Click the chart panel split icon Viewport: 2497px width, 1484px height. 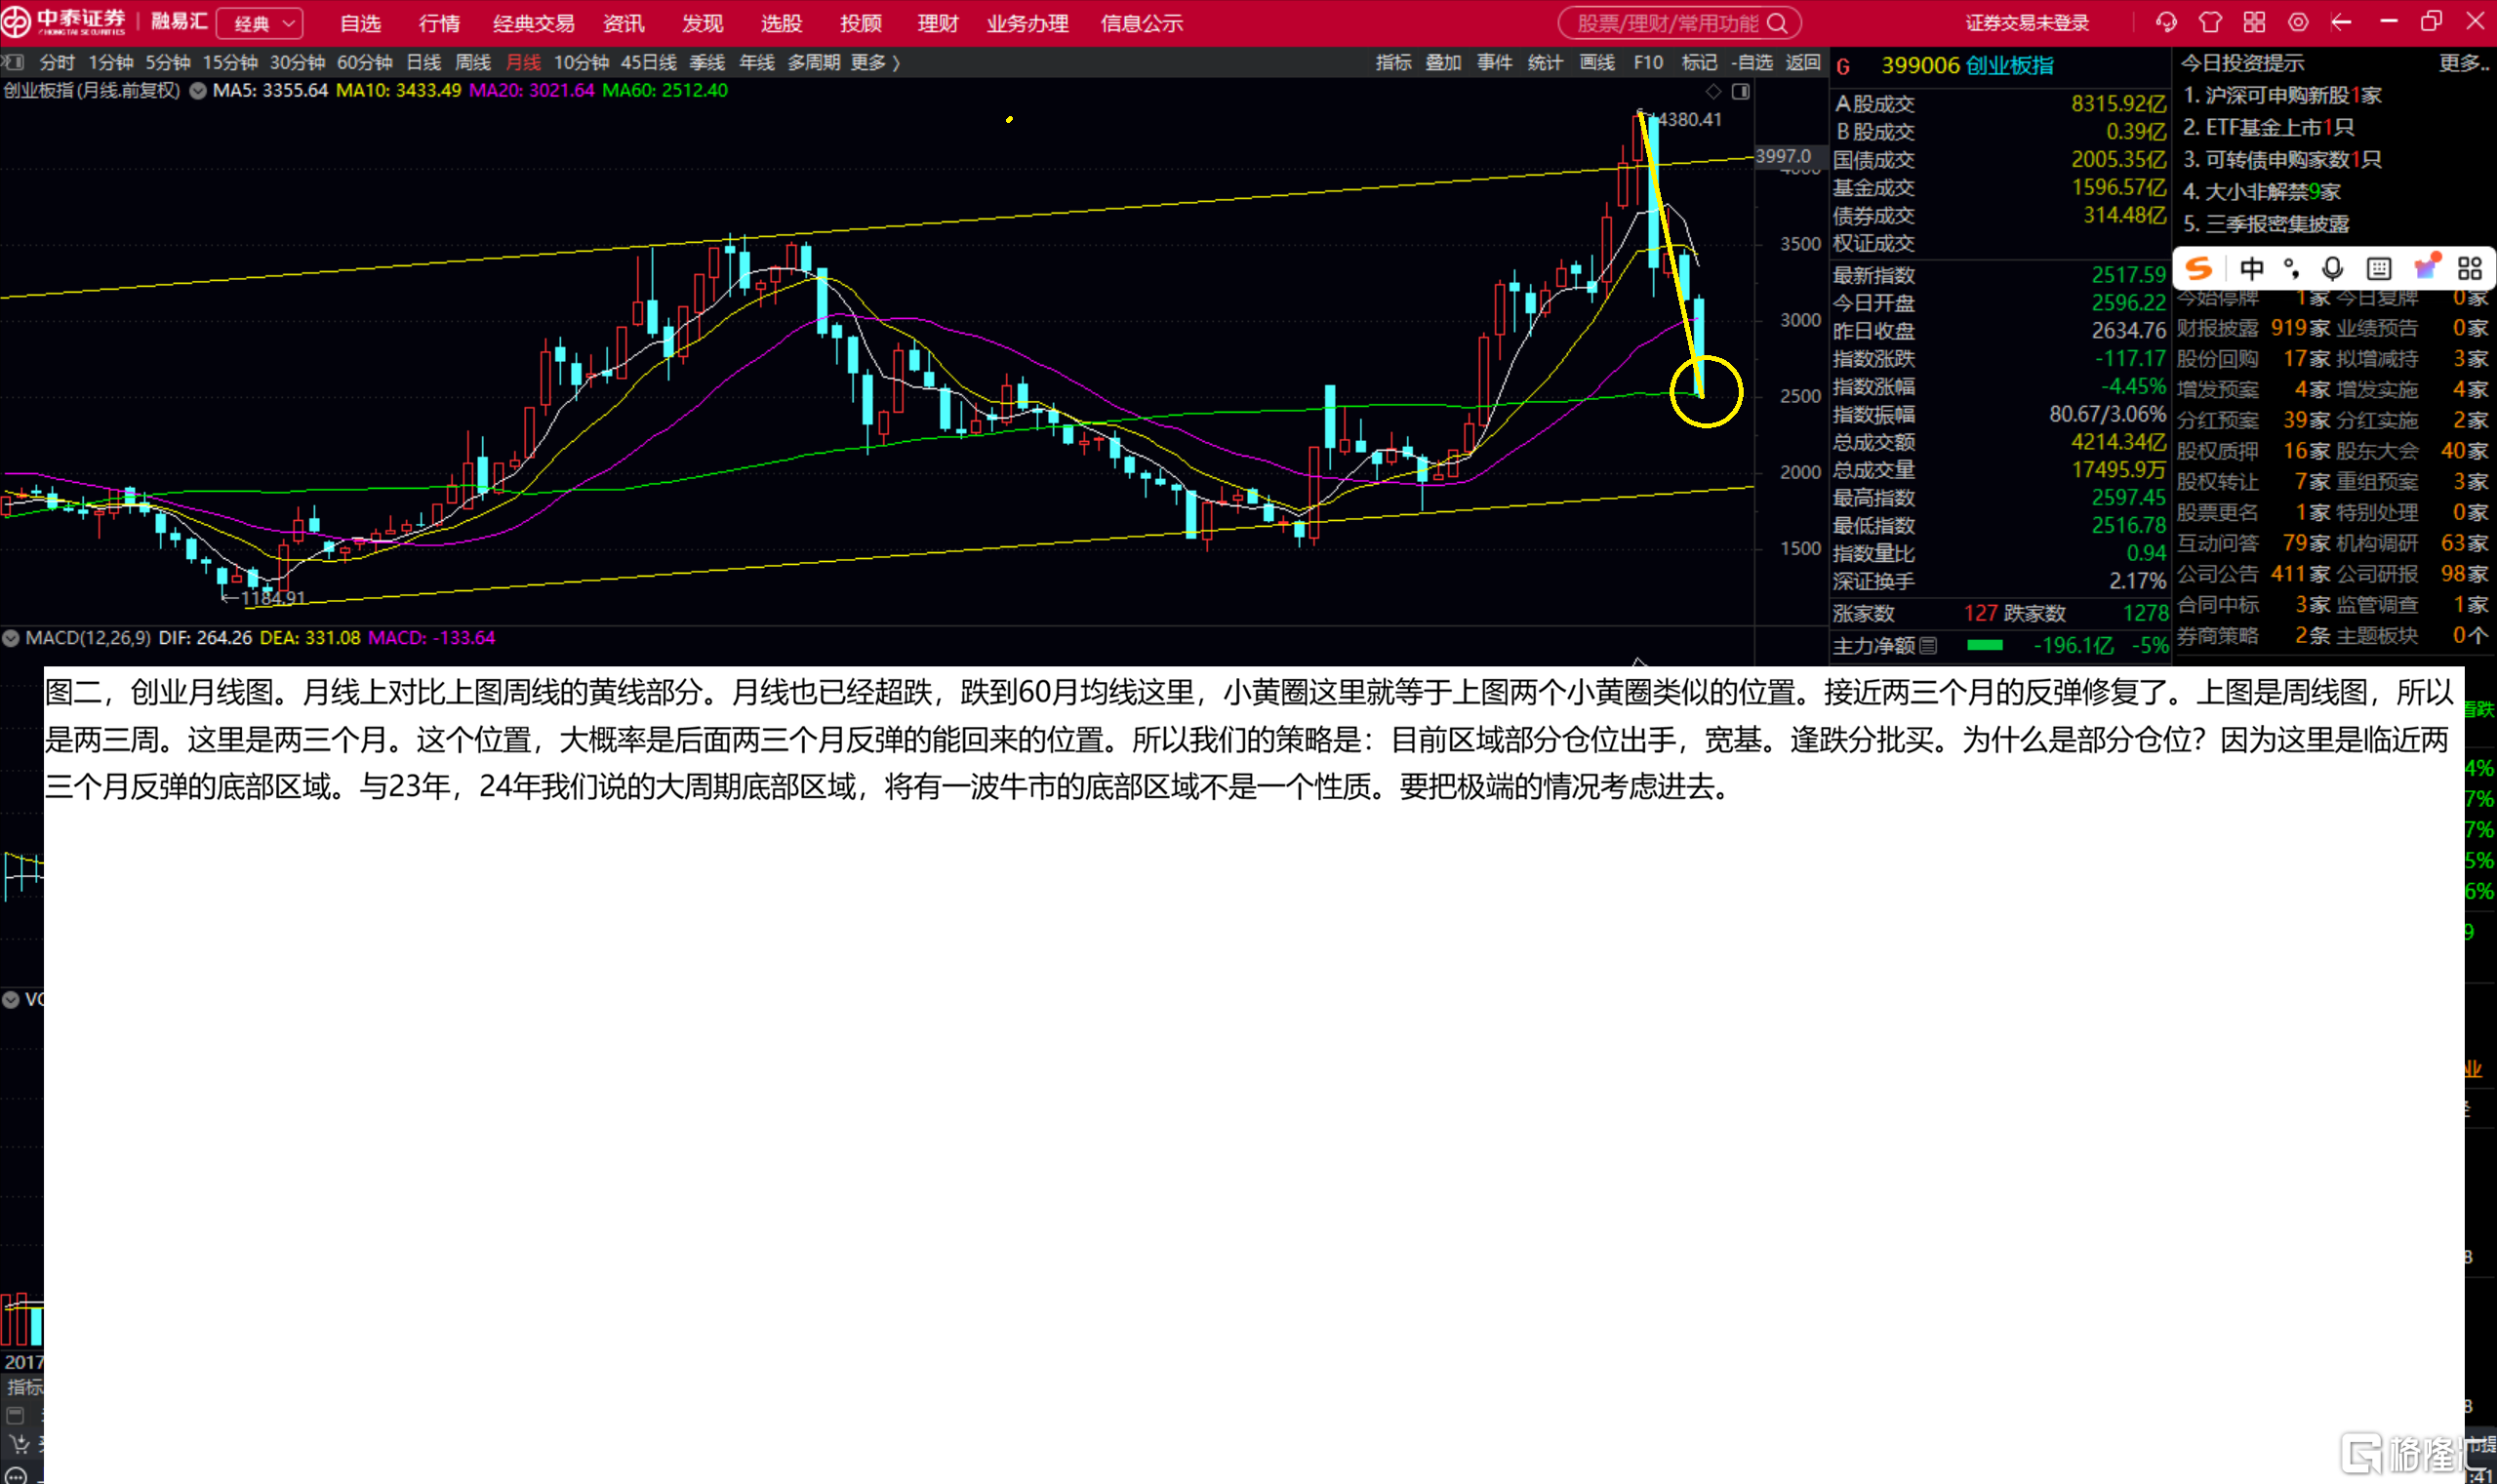pyautogui.click(x=1741, y=92)
